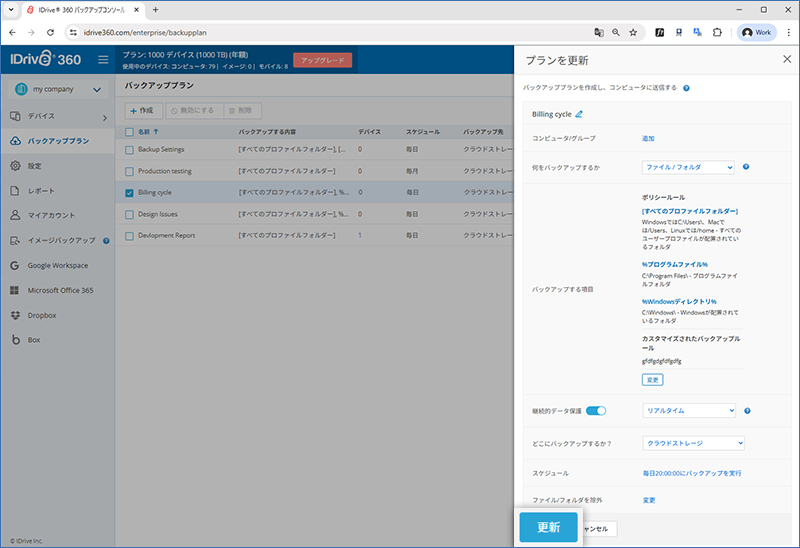Expand the クラウドストレージ destination dropdown
This screenshot has height=548, width=800.
tap(693, 442)
